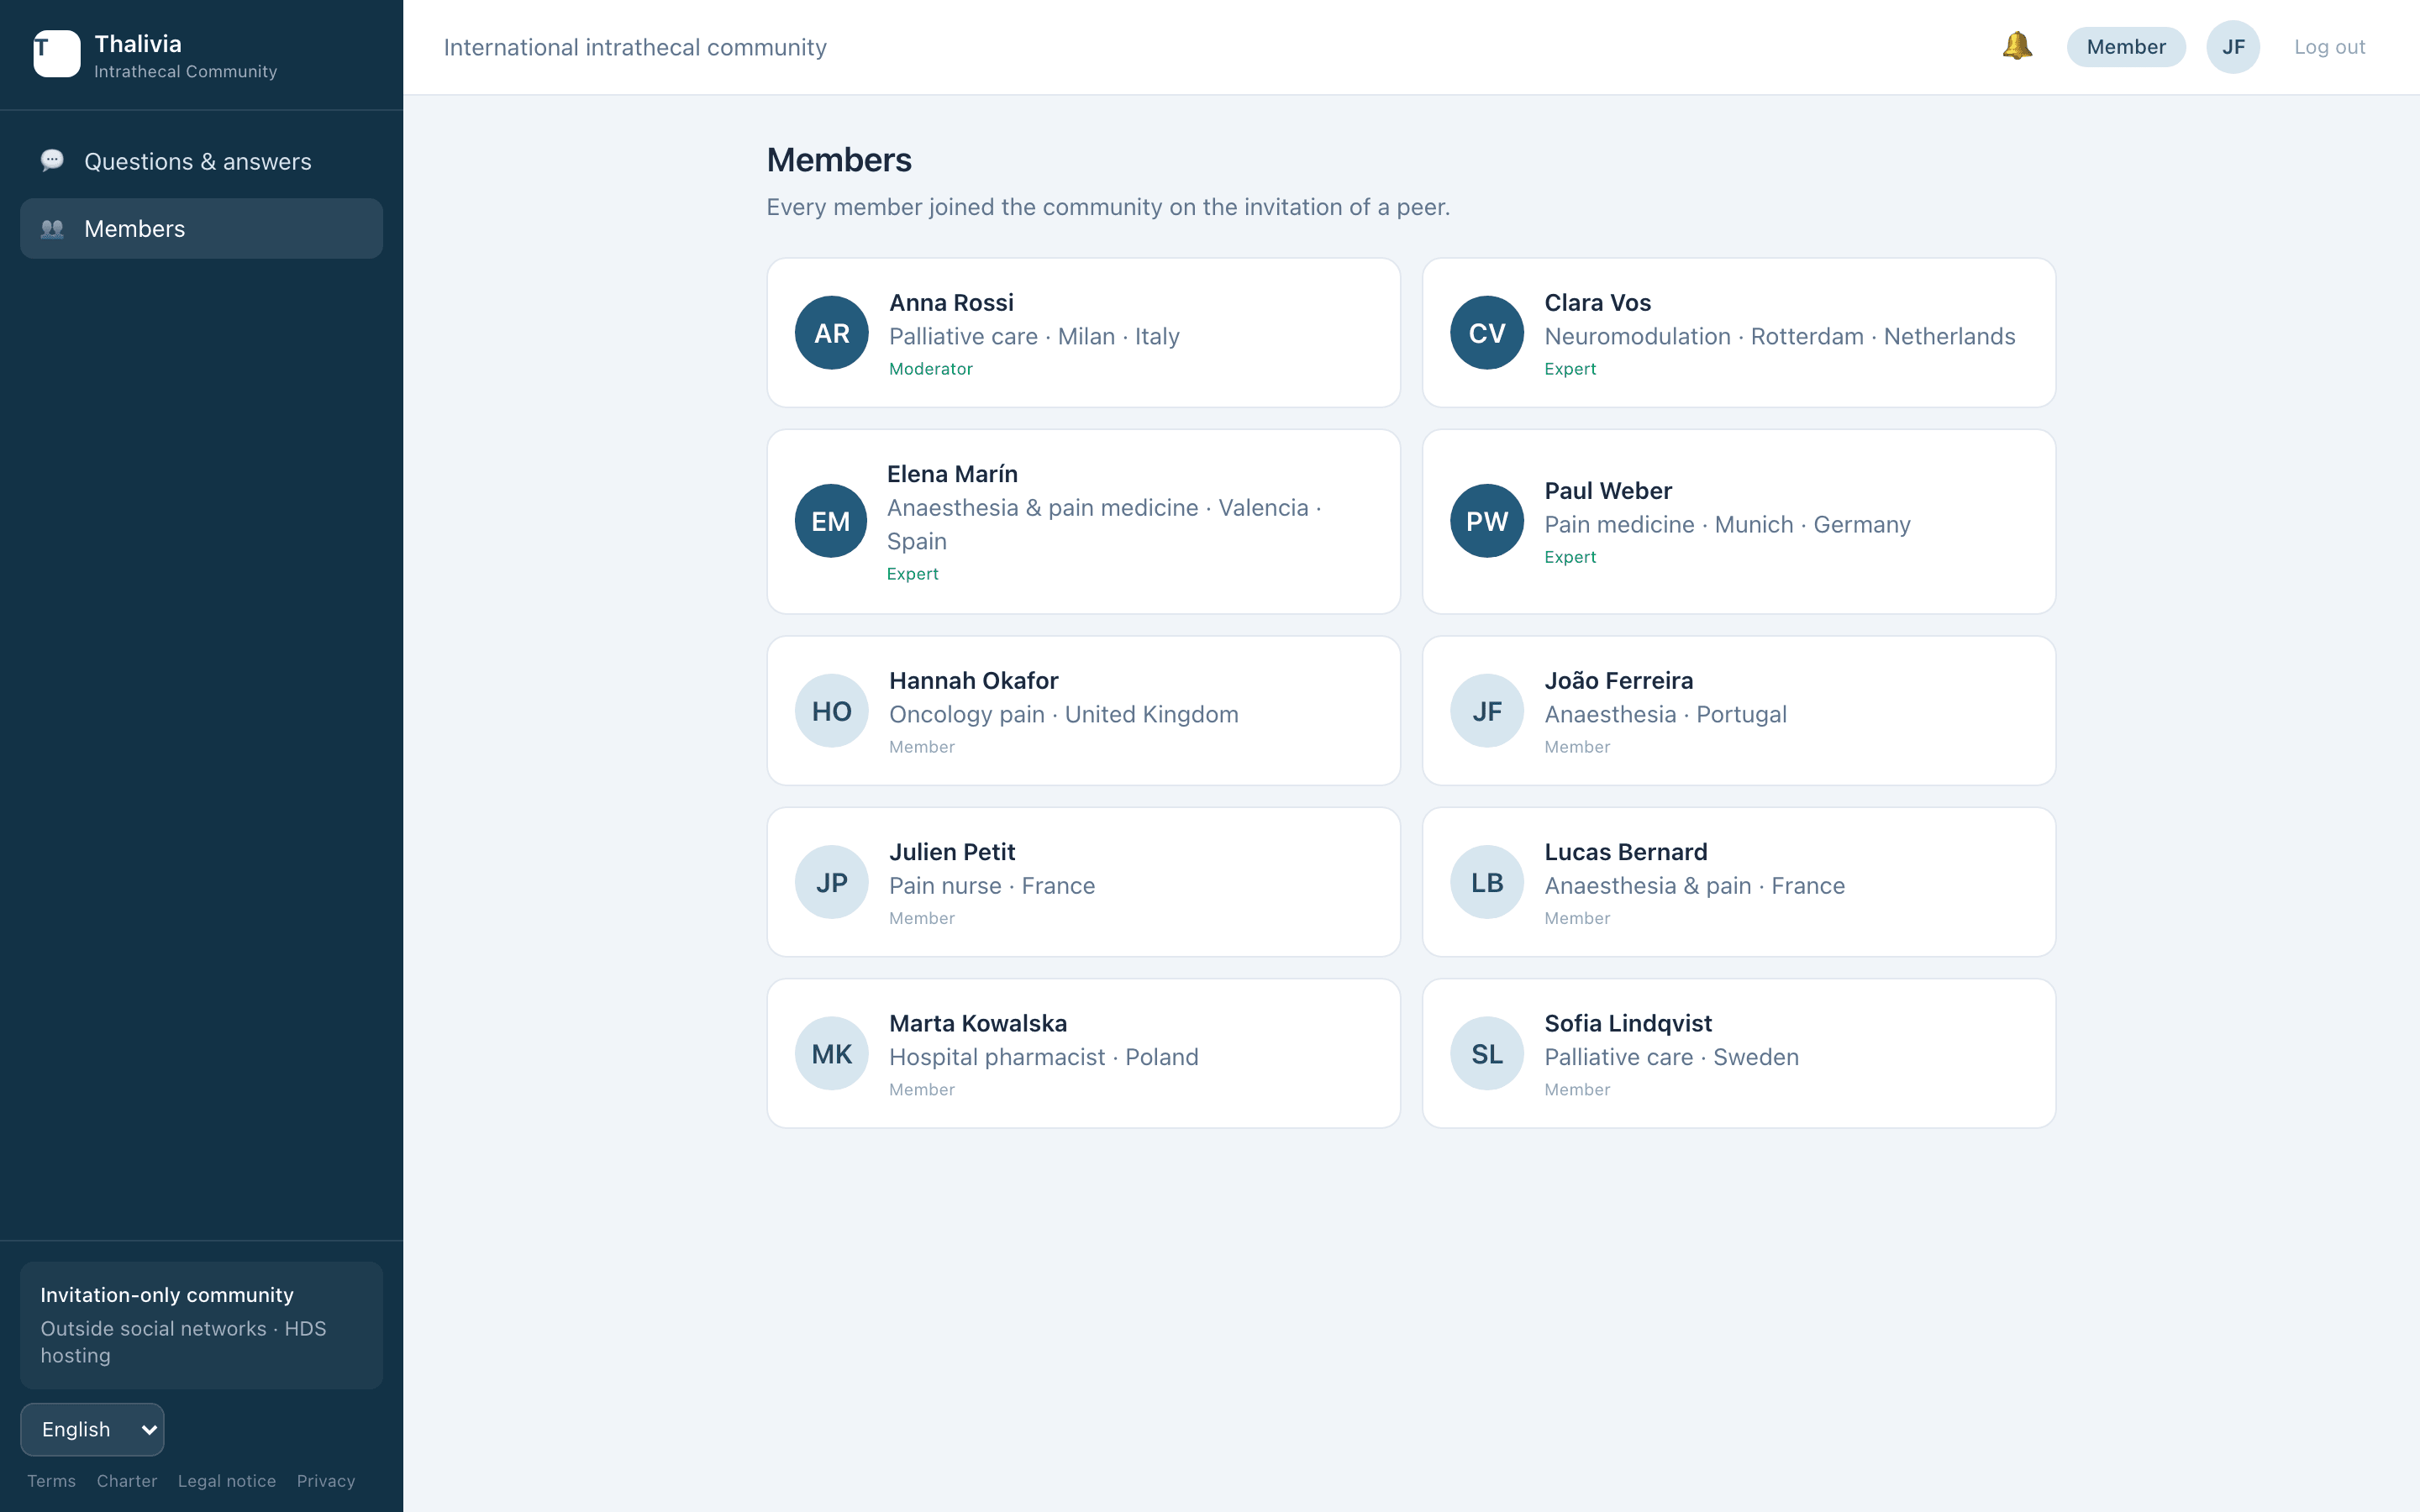2420x1512 pixels.
Task: Click the Log out link
Action: [2329, 47]
